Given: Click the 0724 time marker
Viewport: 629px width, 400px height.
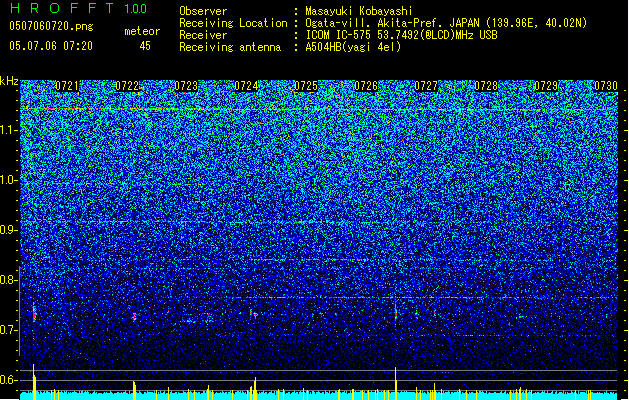Looking at the screenshot, I should click(x=246, y=86).
